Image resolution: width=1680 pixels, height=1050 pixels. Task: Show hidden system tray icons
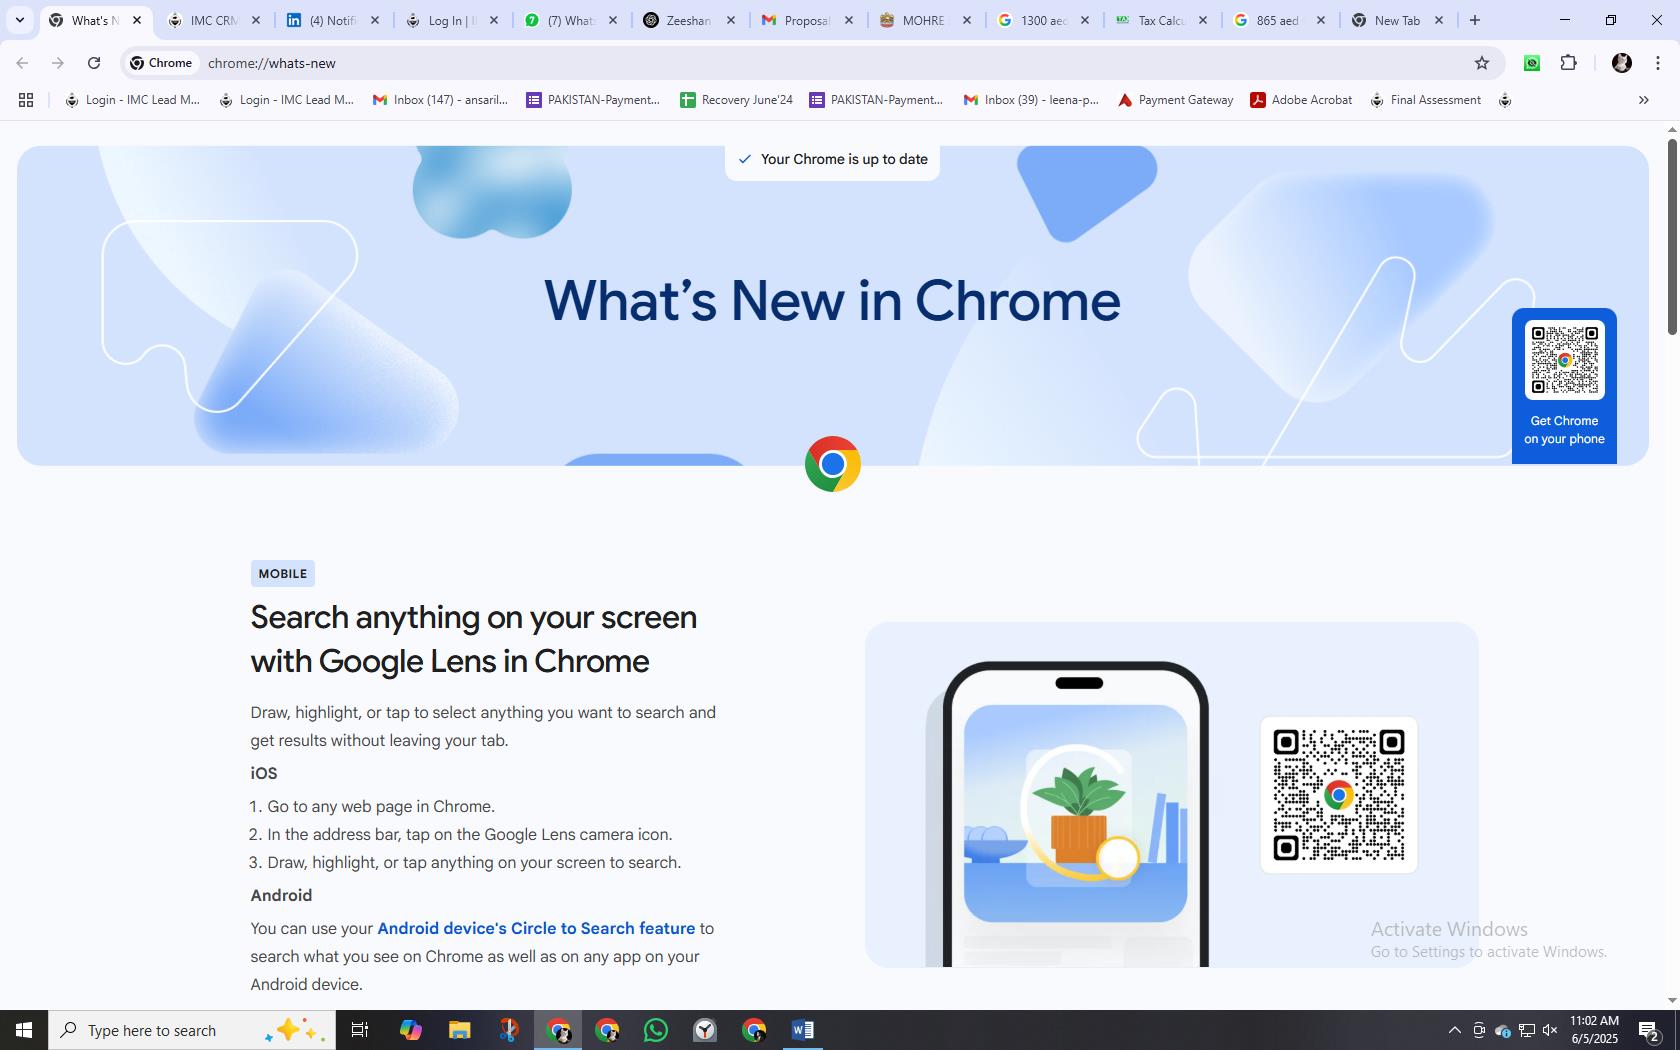(1455, 1030)
